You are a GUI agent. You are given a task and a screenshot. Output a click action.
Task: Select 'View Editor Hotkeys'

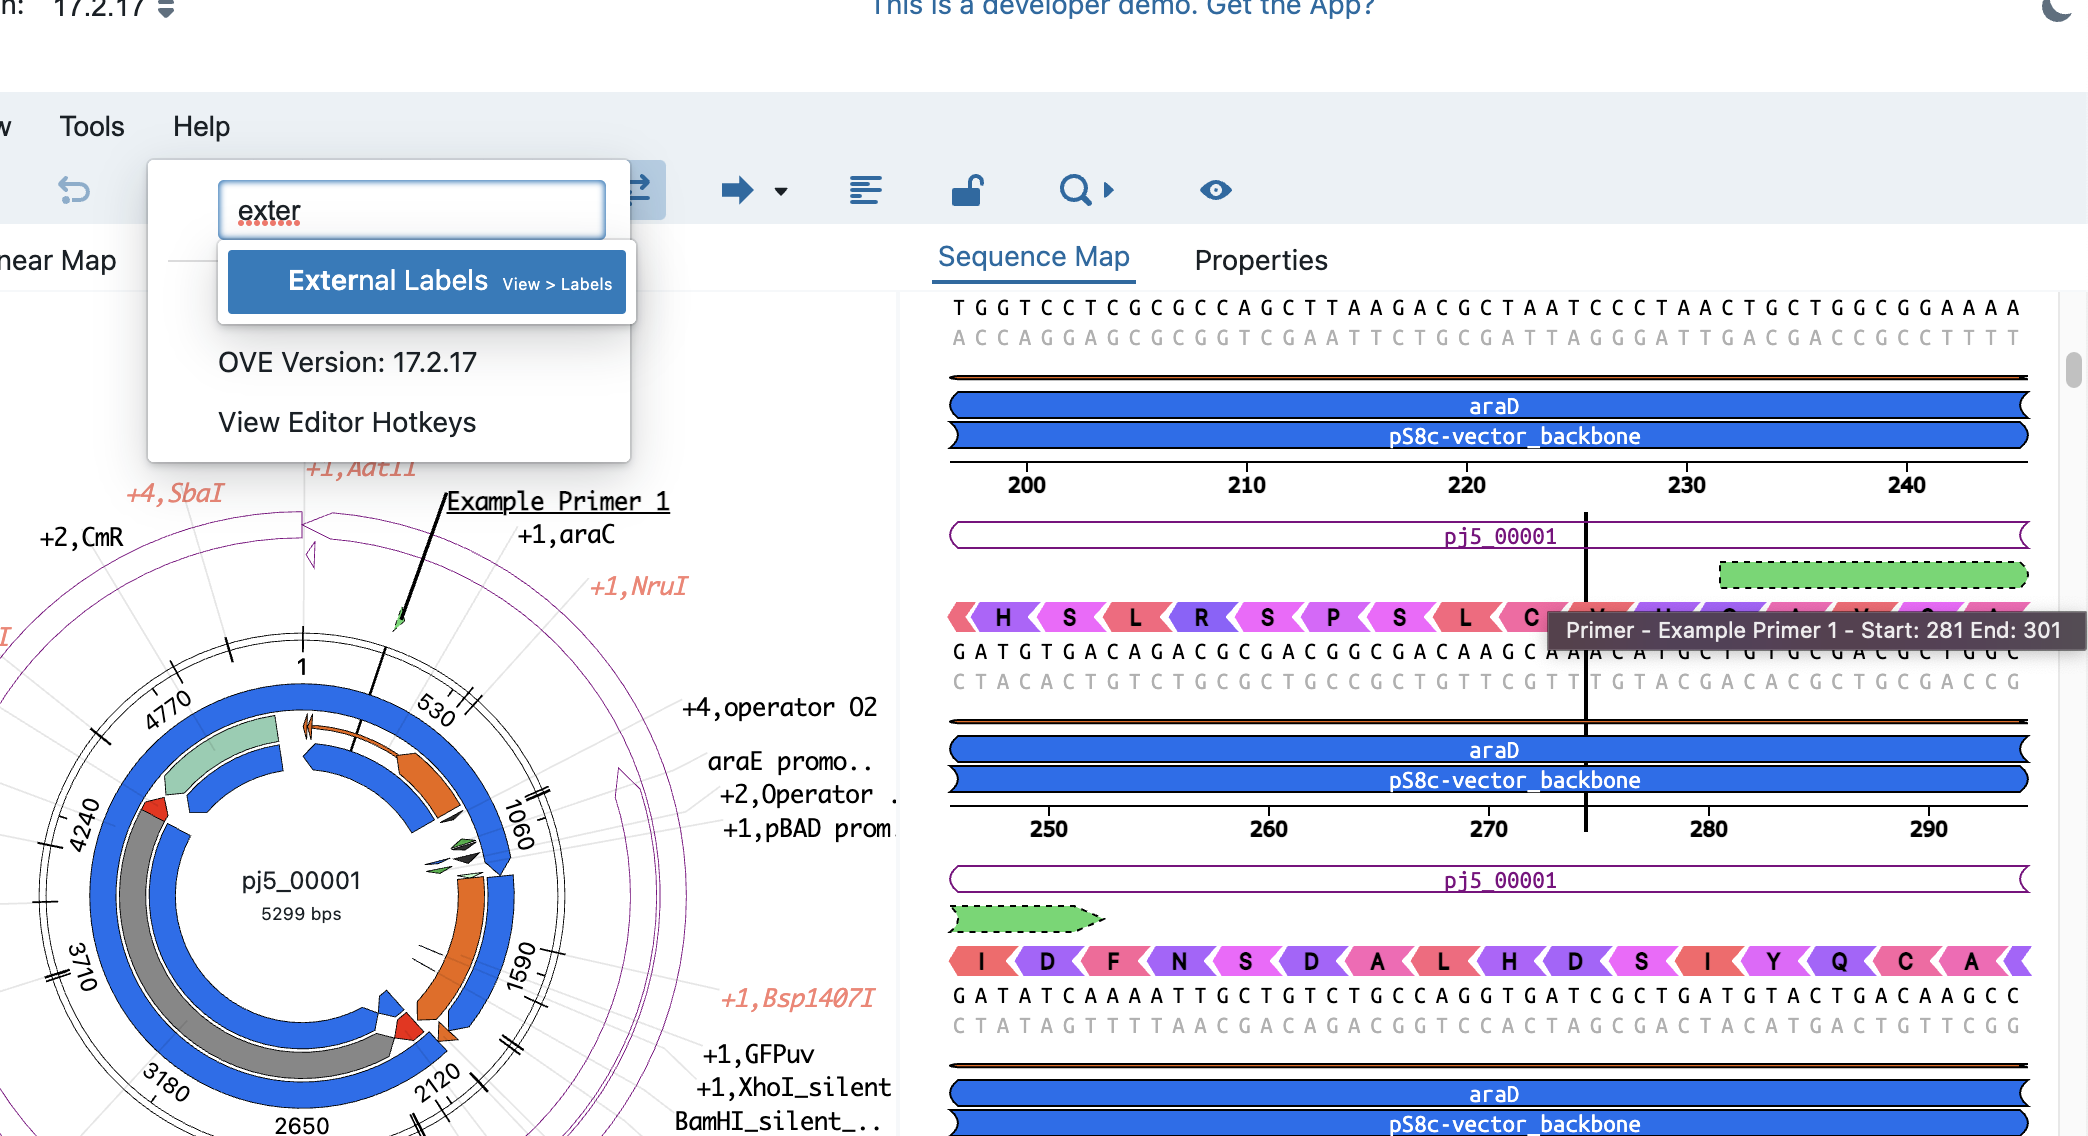click(x=347, y=421)
